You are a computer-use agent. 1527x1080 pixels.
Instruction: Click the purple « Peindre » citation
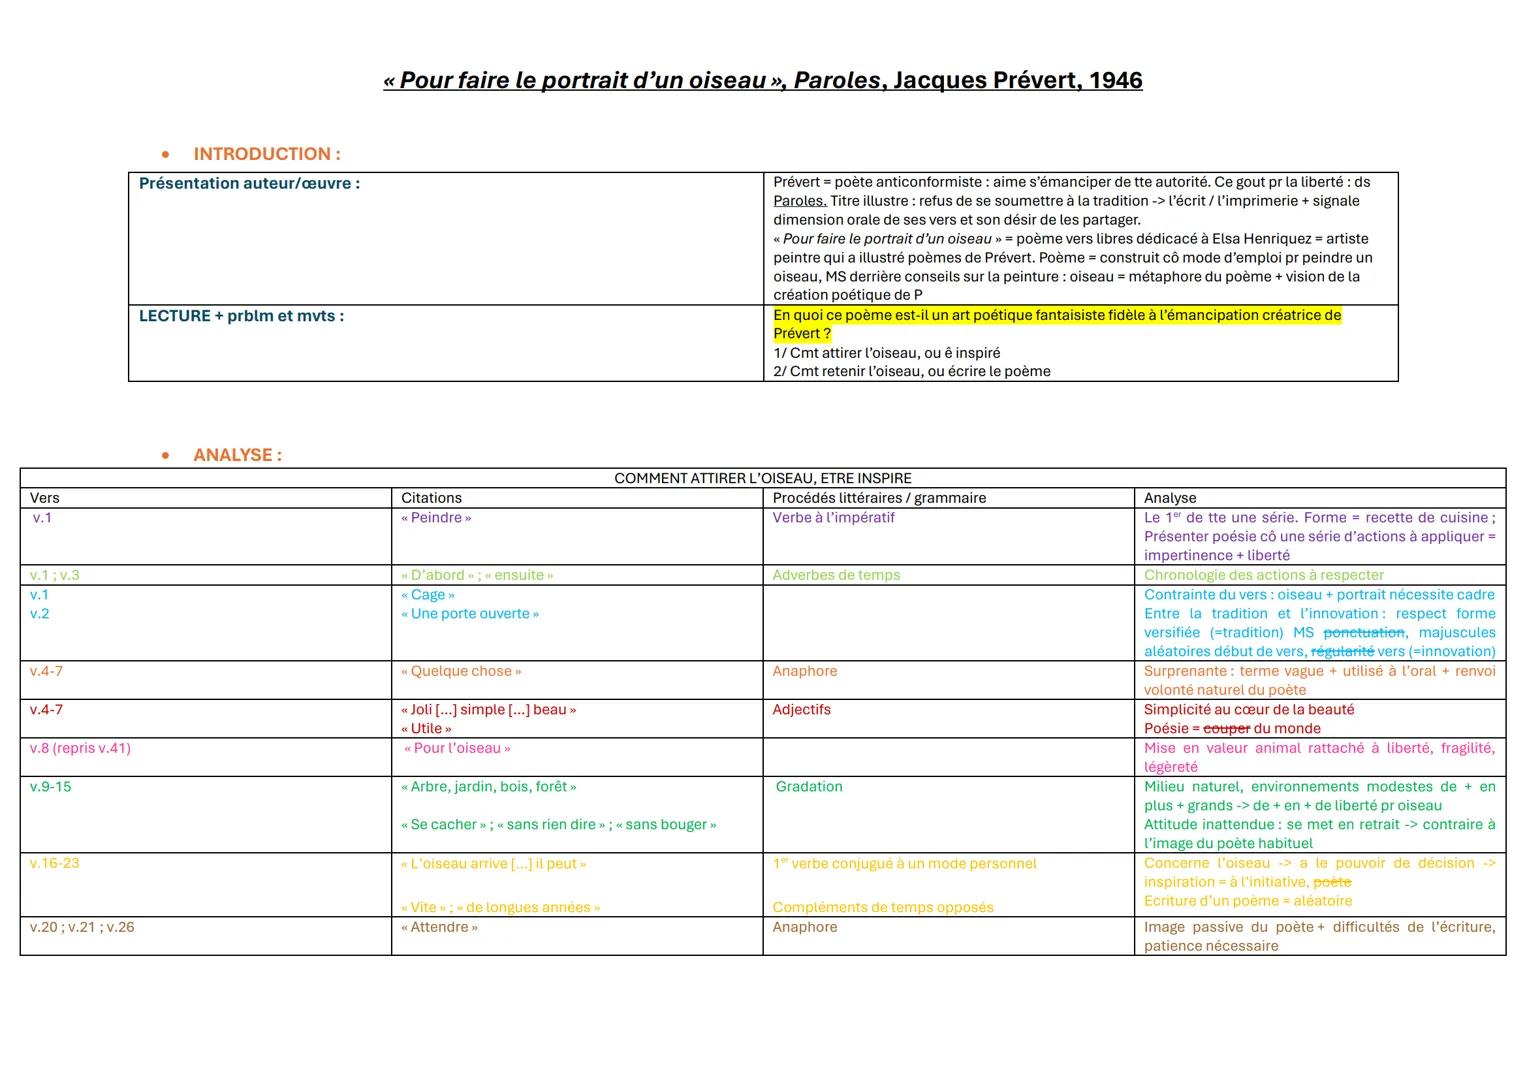tap(436, 518)
